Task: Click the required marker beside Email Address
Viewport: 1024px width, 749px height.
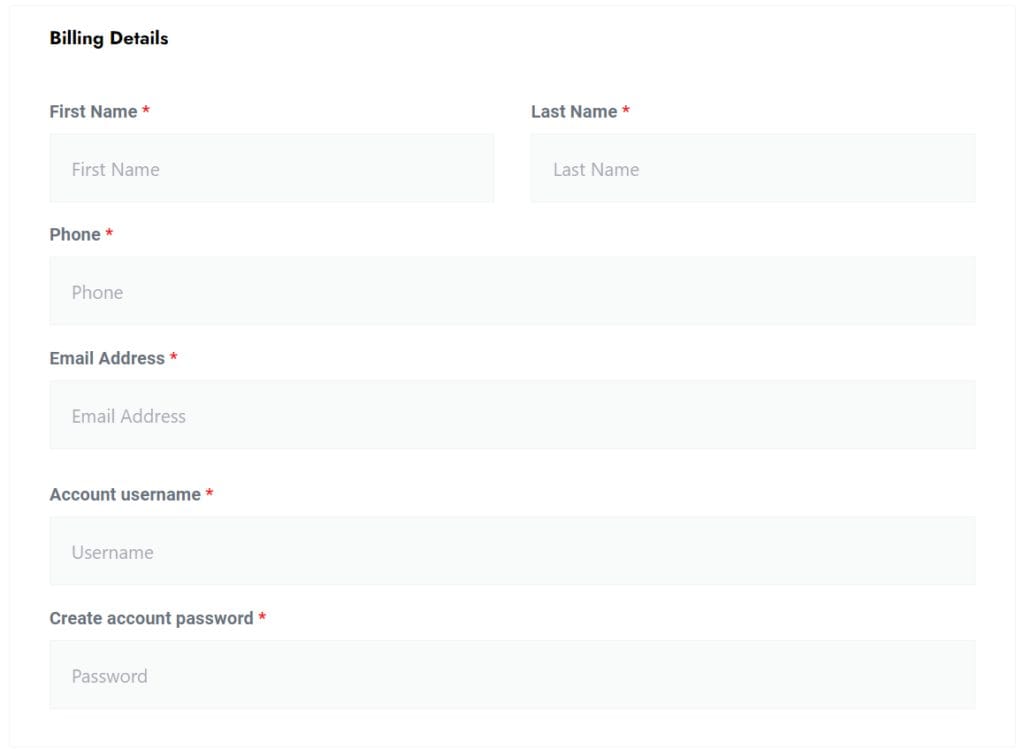Action: point(174,357)
